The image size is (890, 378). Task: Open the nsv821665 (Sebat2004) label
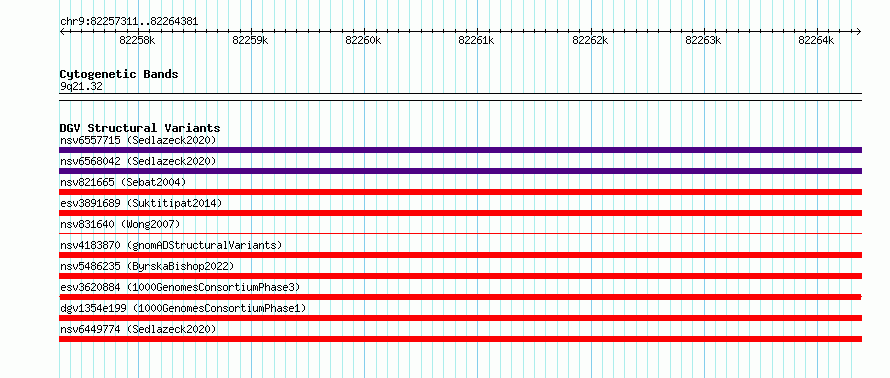tap(123, 182)
